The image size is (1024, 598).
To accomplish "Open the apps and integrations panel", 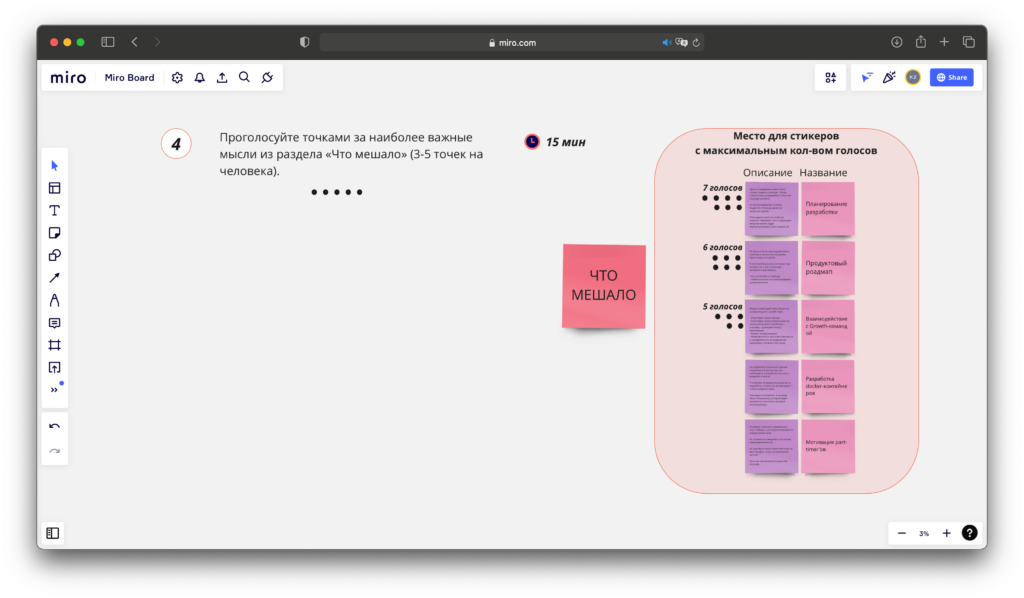I will (267, 77).
